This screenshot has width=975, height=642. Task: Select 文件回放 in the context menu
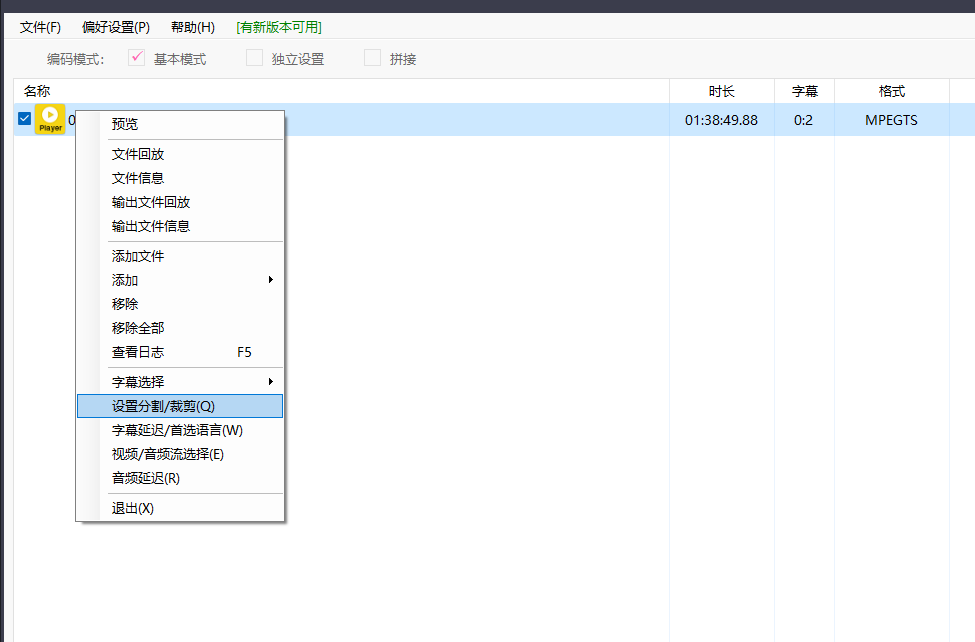(180, 154)
